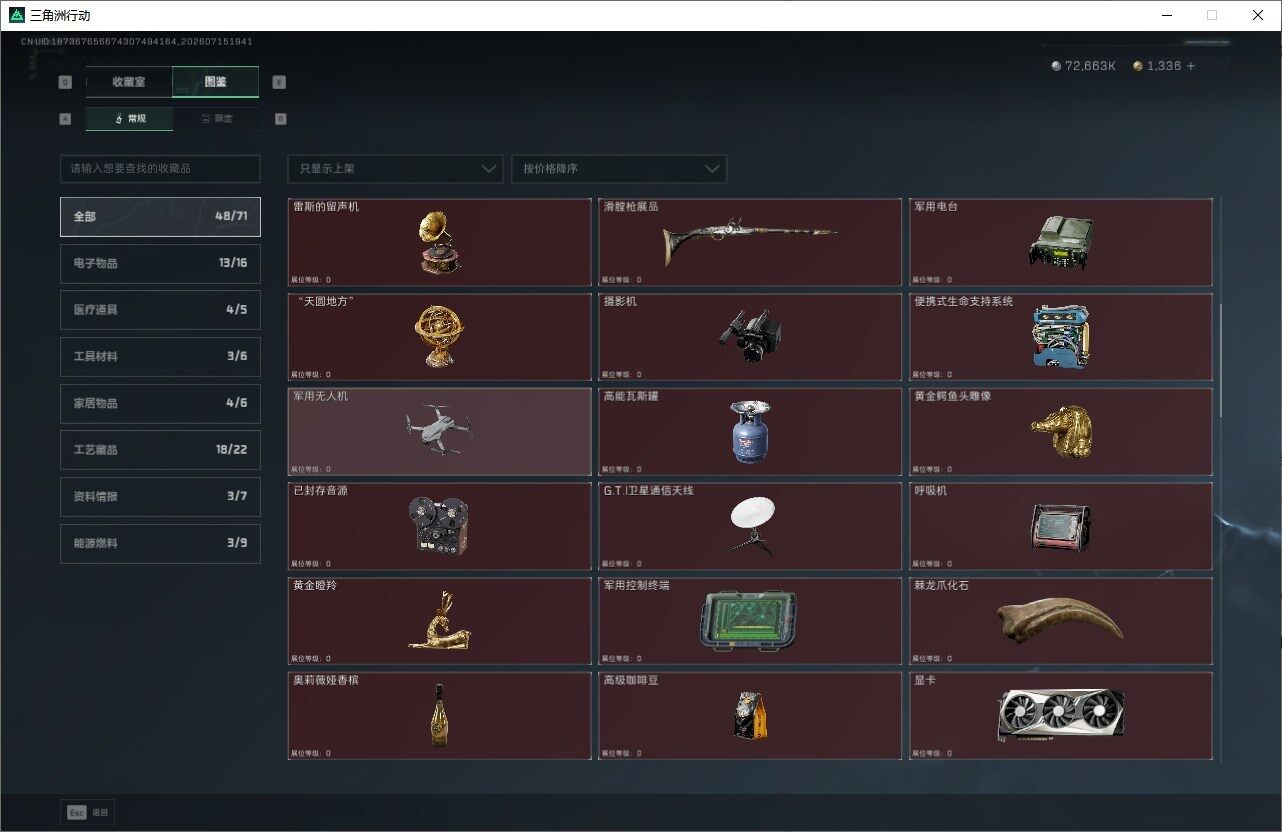Filter by 工艺藏品 18/22 category
1282x832 pixels.
pyautogui.click(x=160, y=450)
